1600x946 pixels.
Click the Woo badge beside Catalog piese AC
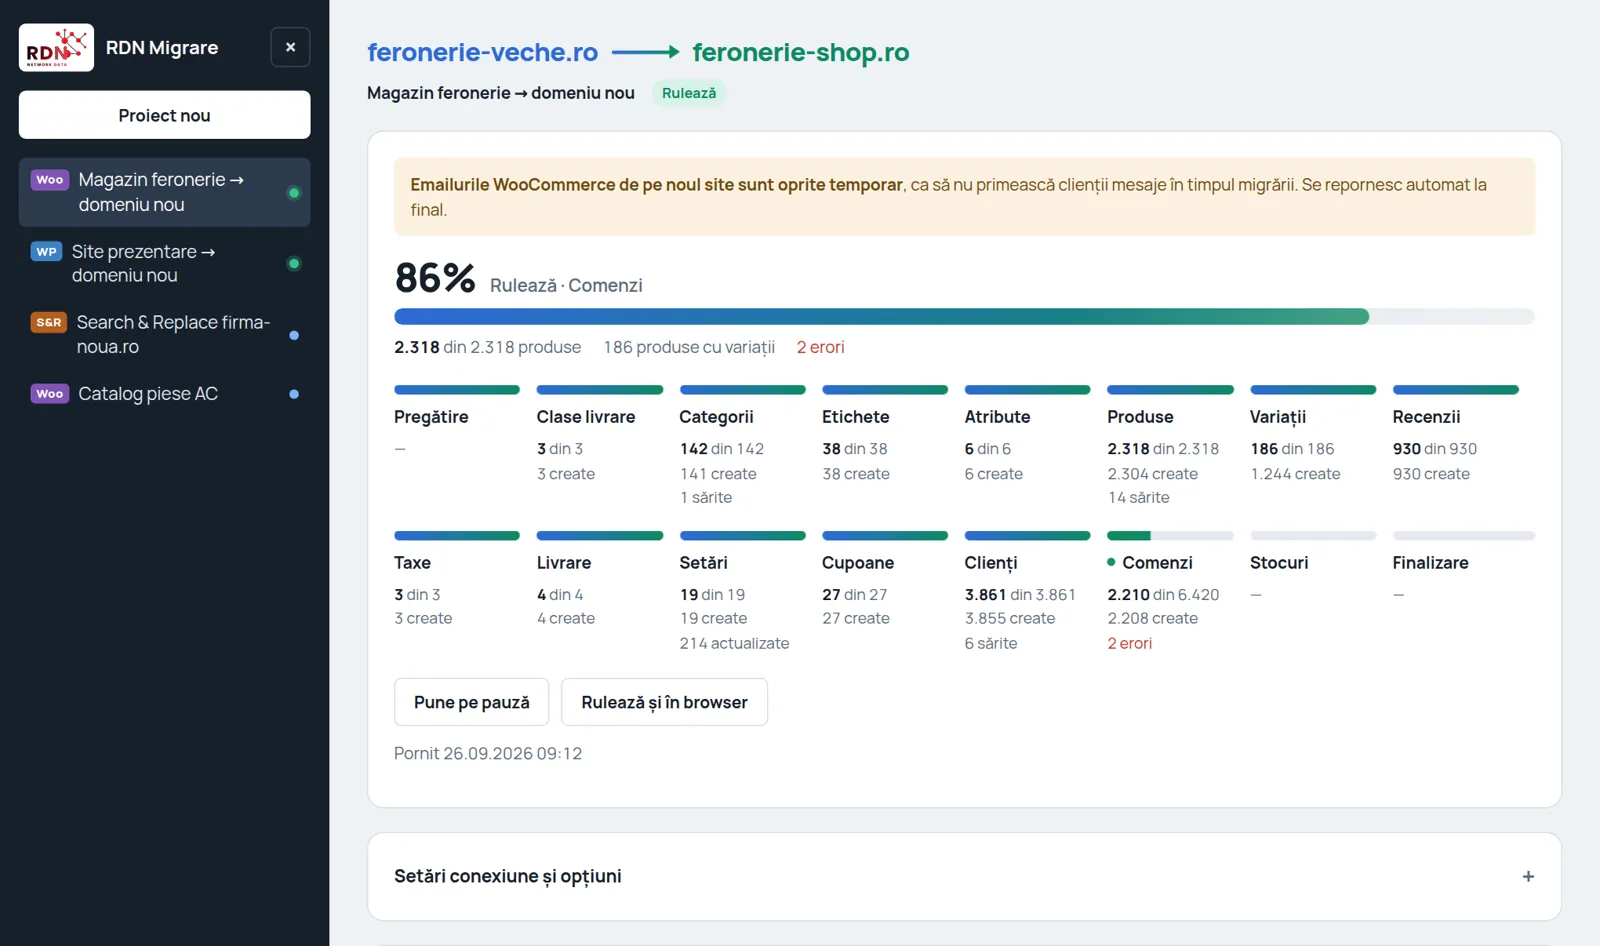[x=50, y=394]
